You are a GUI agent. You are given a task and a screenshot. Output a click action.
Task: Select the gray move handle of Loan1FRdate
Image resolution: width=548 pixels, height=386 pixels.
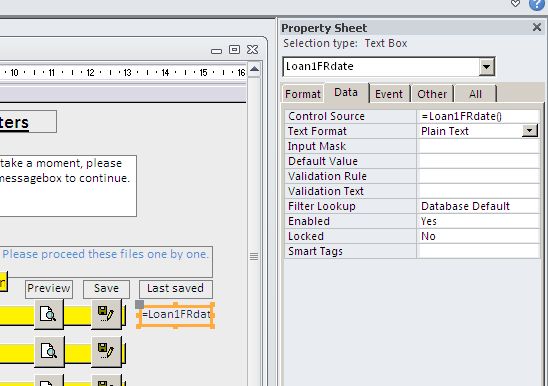139,304
